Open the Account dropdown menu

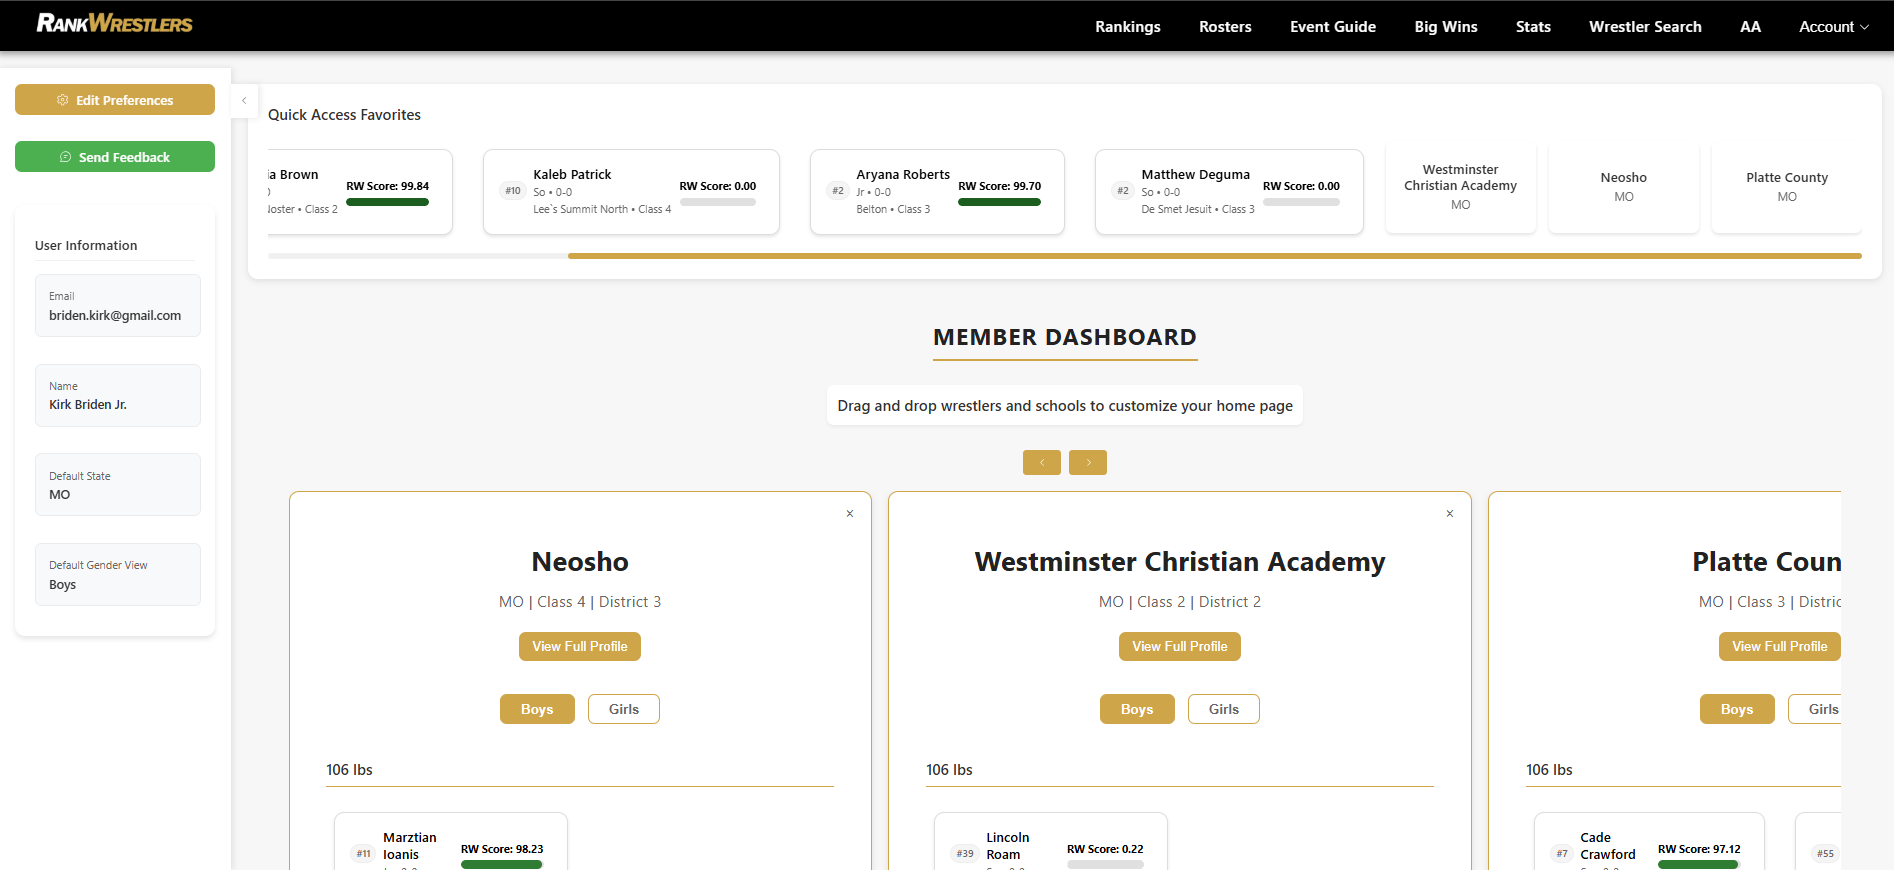1833,27
